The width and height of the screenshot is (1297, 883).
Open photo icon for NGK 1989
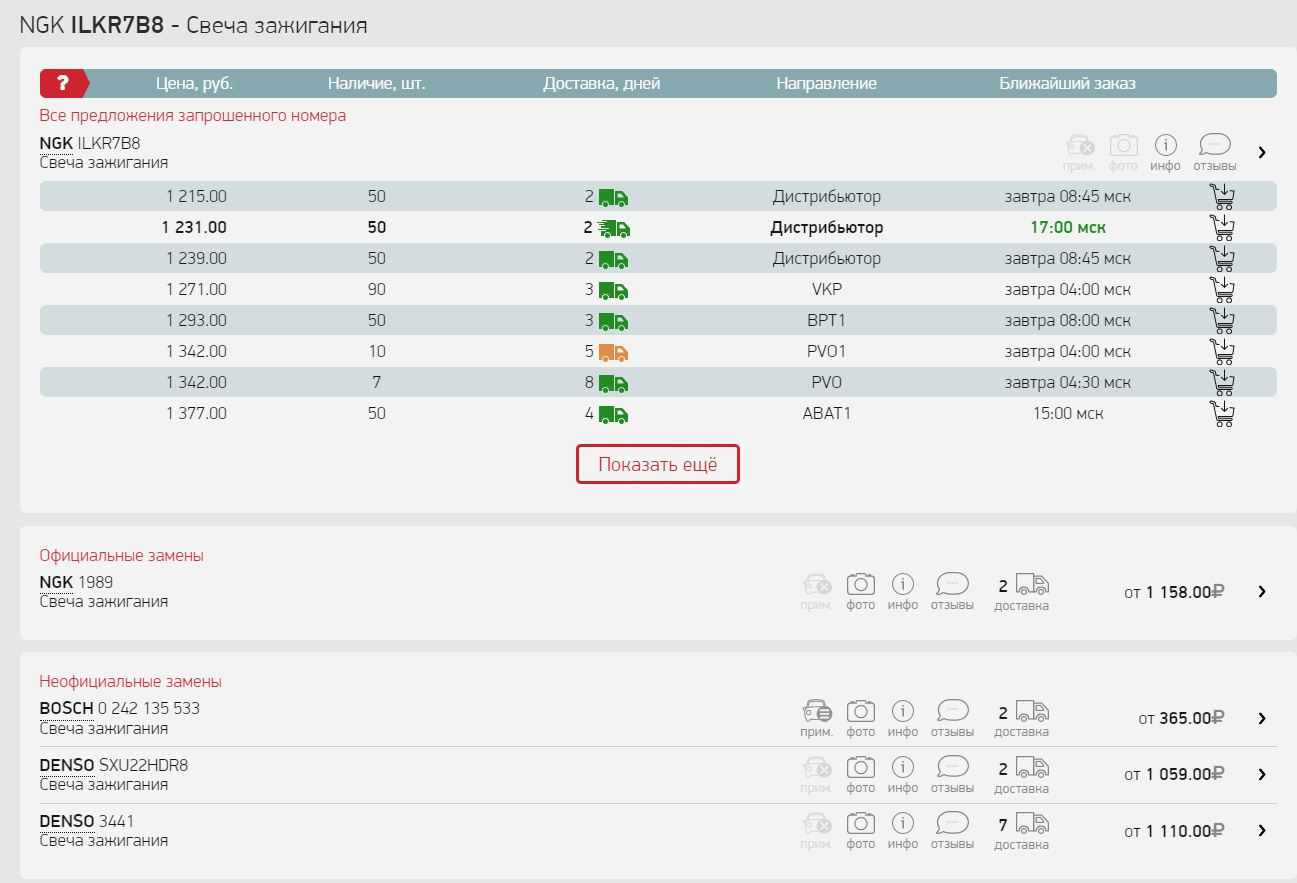(x=860, y=592)
